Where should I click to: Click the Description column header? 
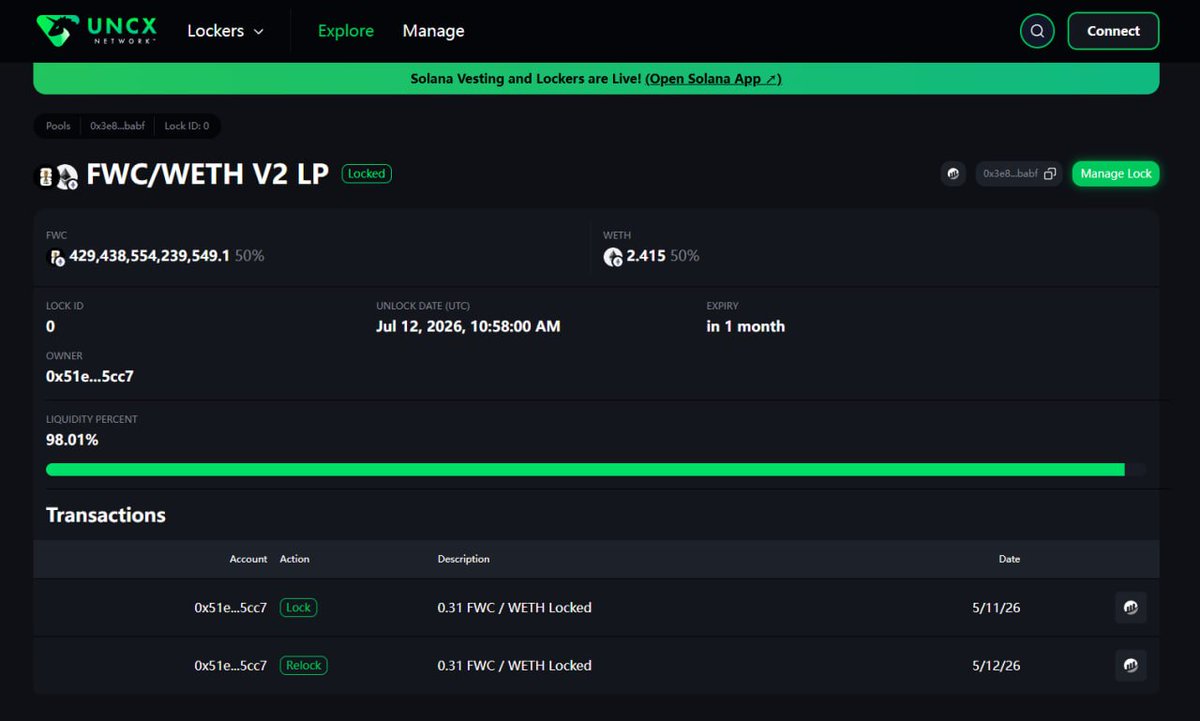tap(464, 559)
